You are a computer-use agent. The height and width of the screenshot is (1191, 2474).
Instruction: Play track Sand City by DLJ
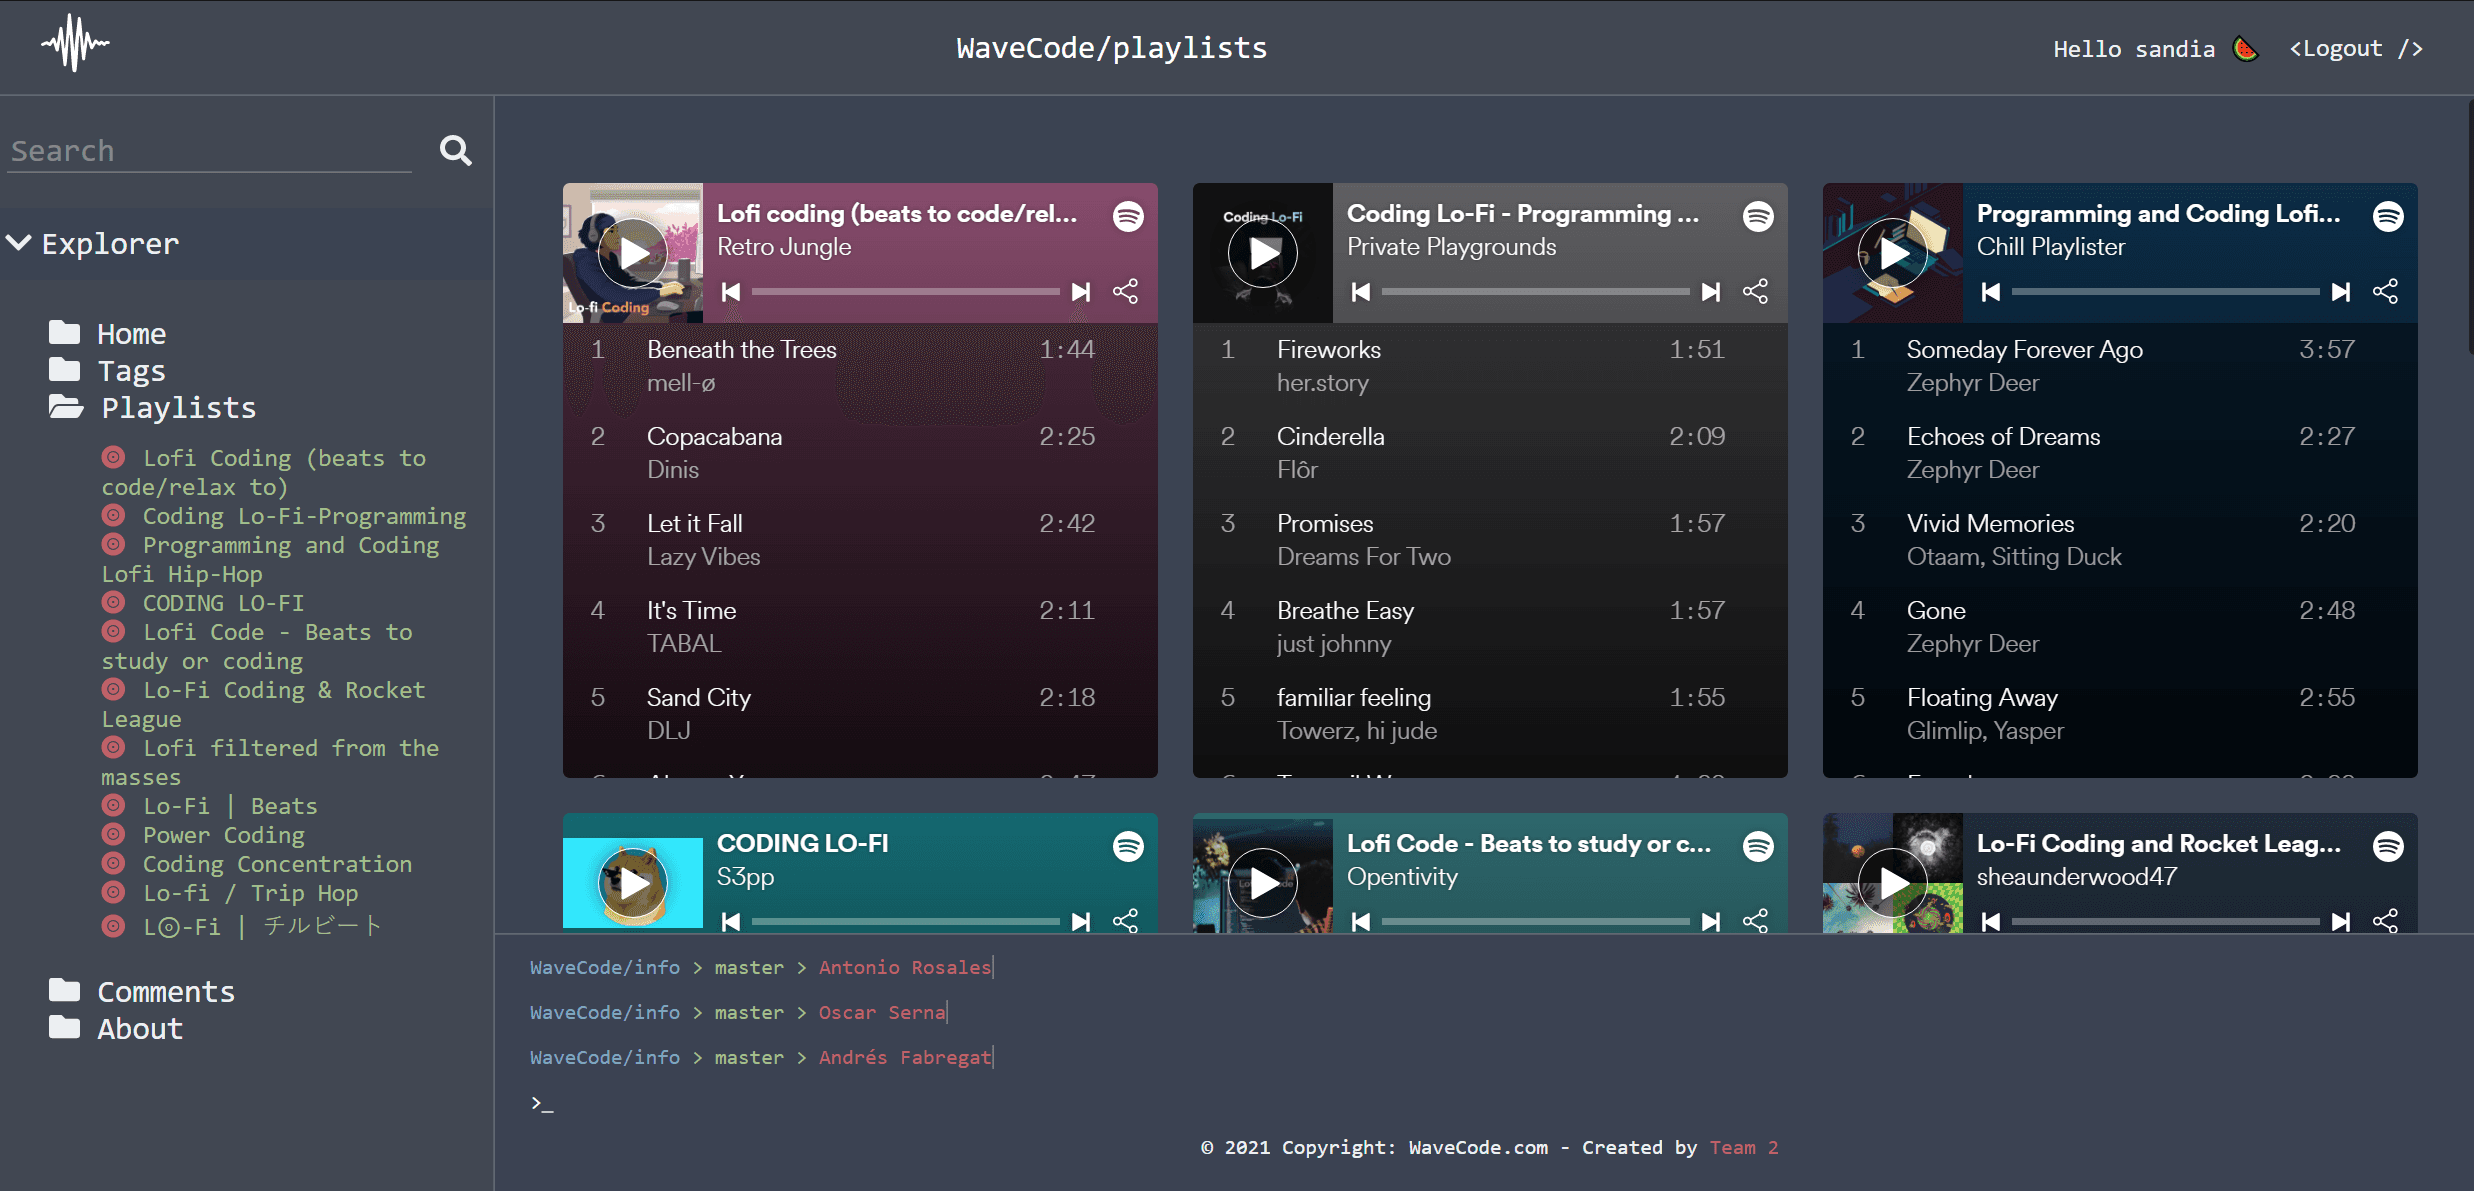click(x=860, y=714)
